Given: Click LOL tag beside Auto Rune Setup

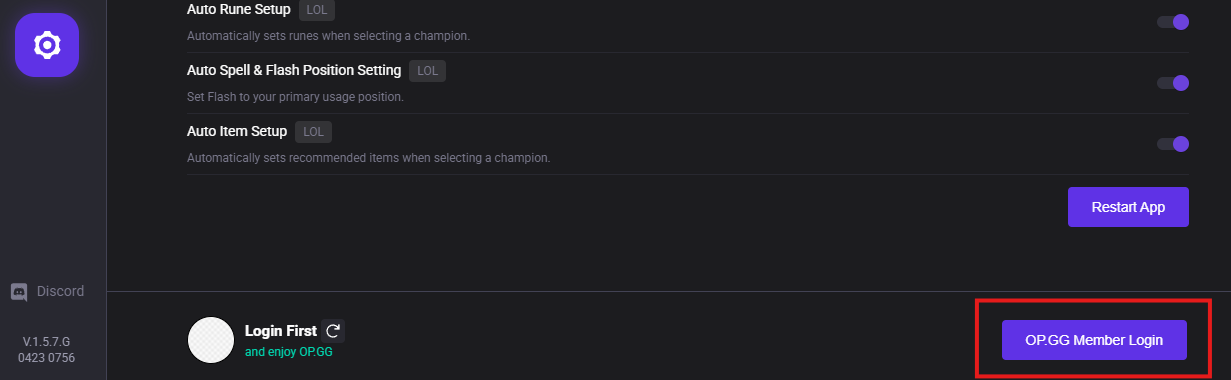Looking at the screenshot, I should coord(318,10).
